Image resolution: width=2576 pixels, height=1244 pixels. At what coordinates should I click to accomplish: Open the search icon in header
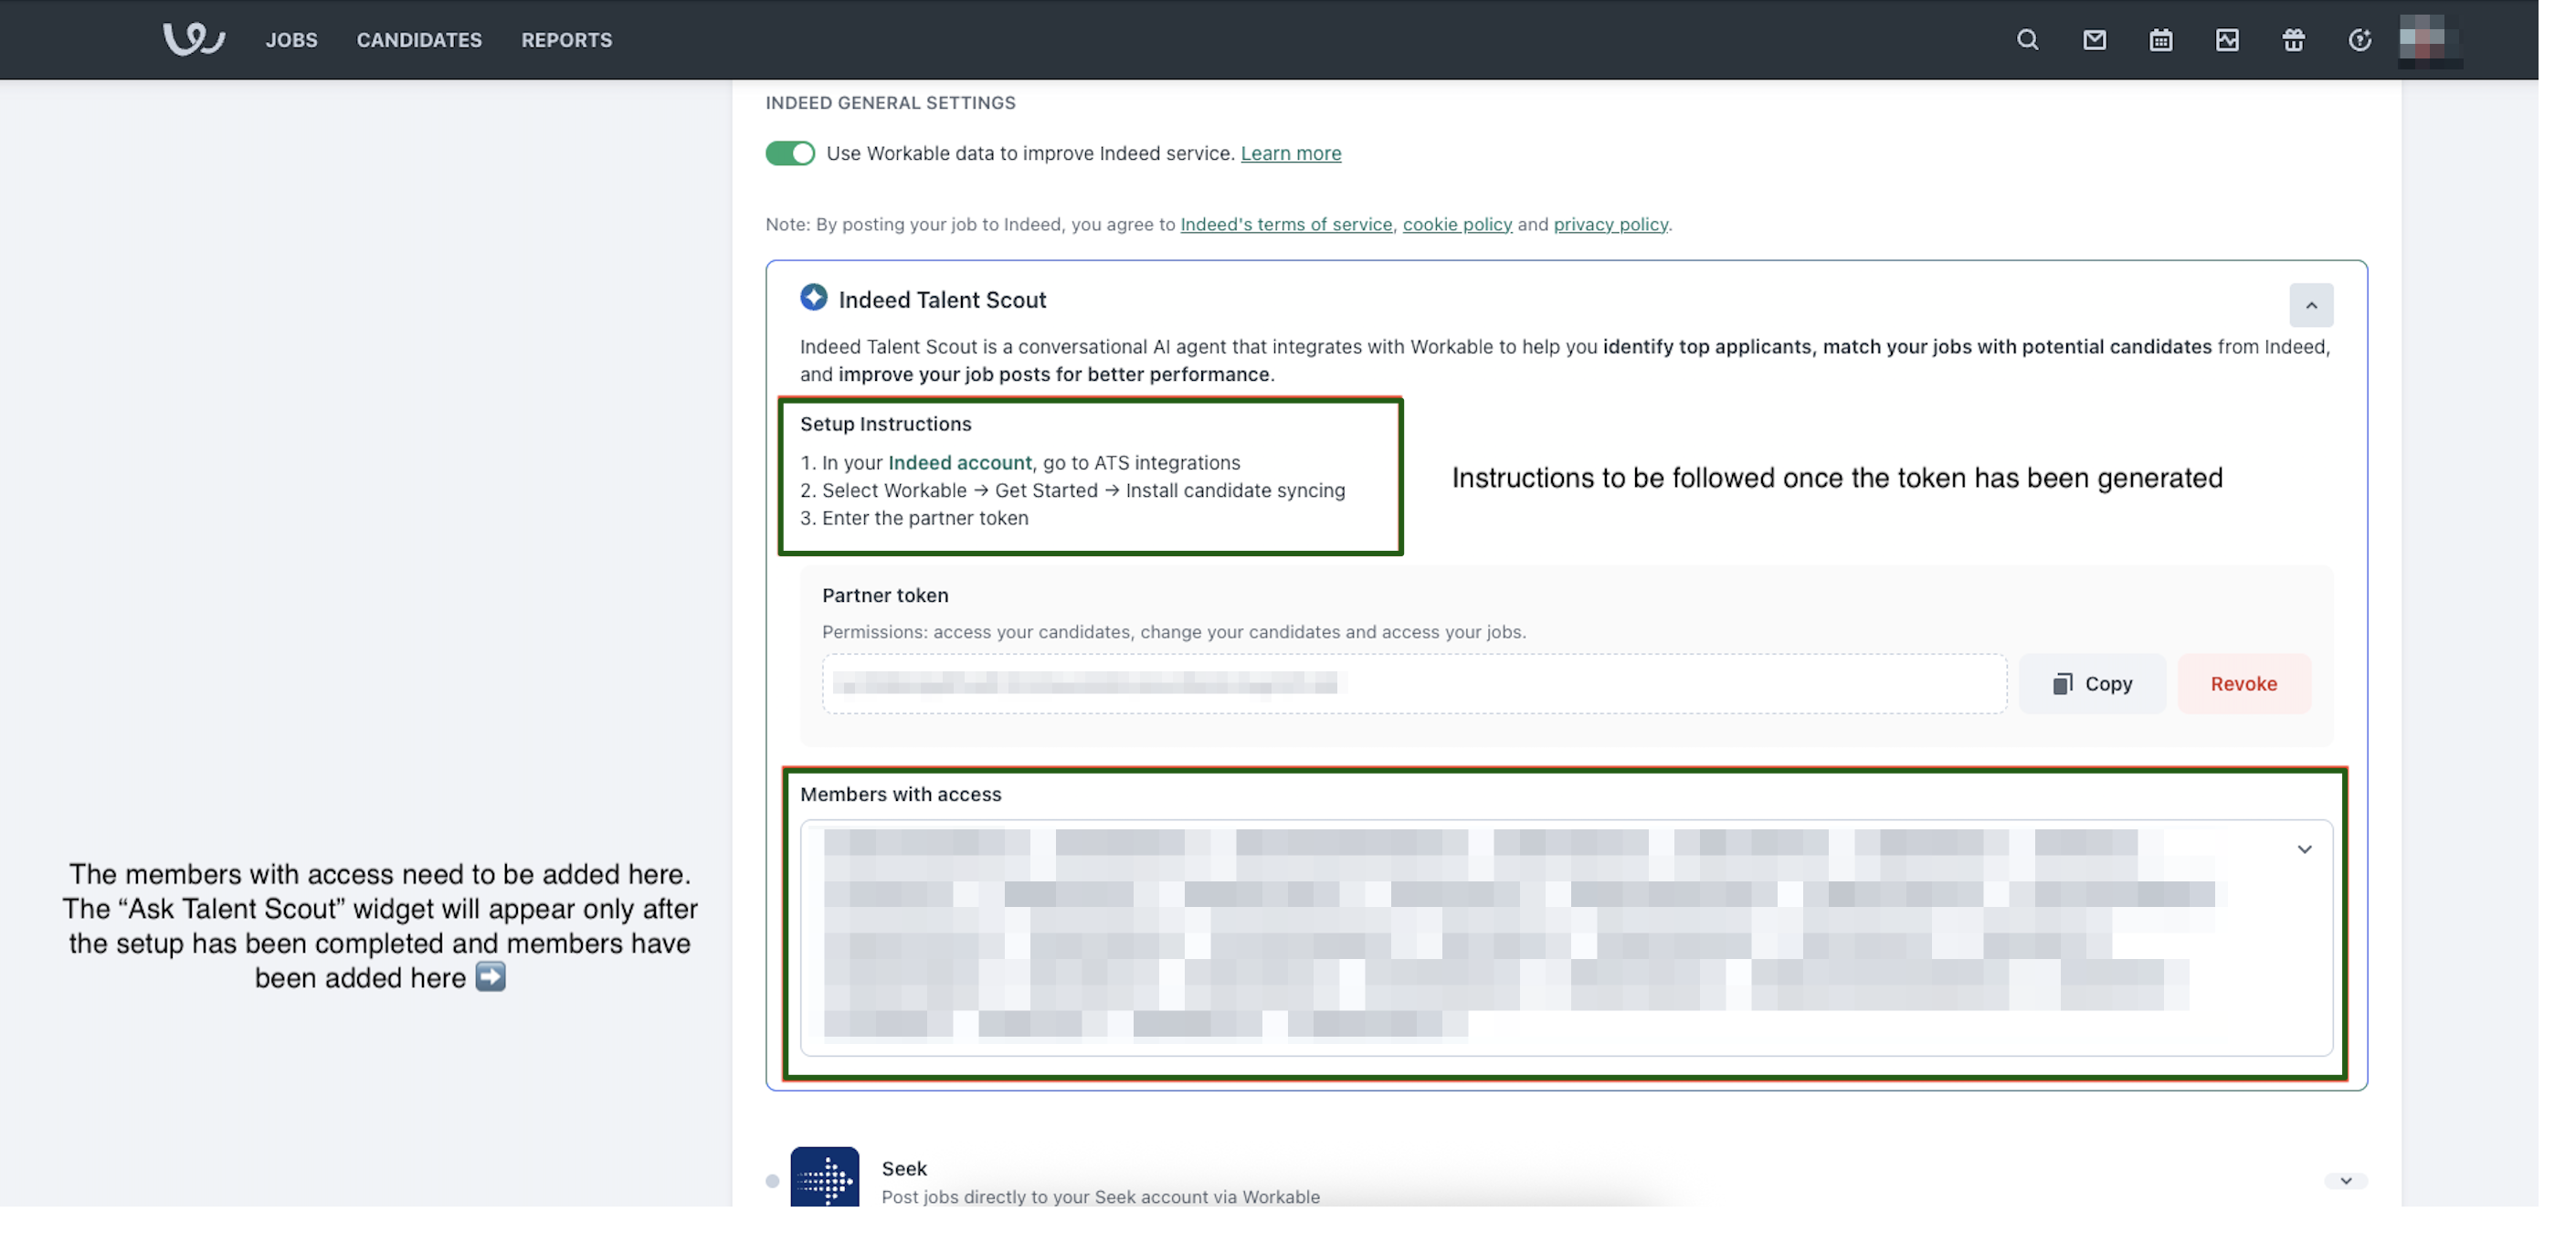tap(2027, 40)
